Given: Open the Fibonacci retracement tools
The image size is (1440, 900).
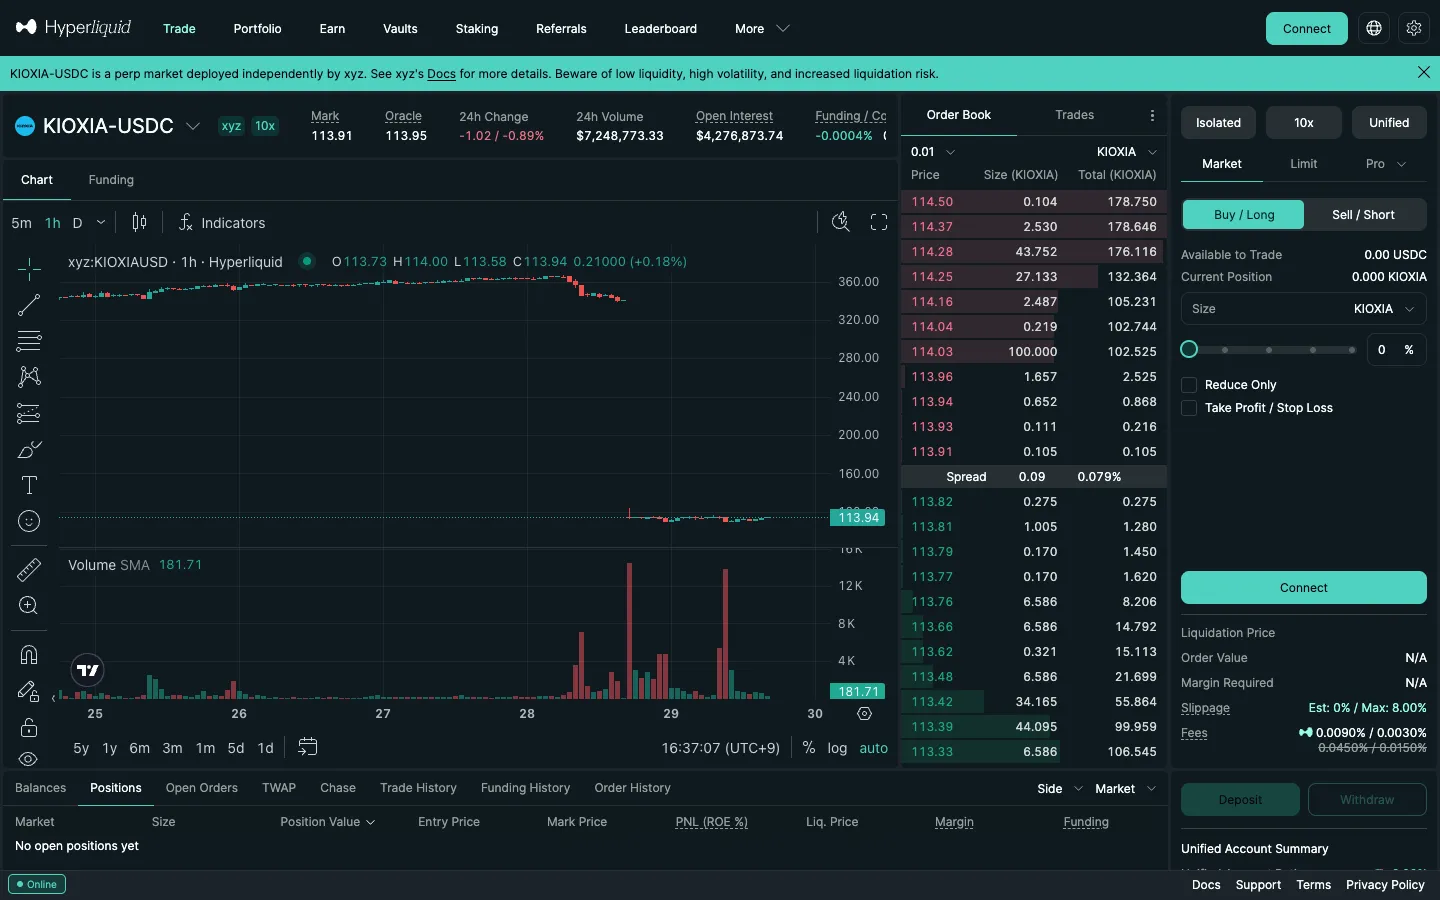Looking at the screenshot, I should click(29, 341).
